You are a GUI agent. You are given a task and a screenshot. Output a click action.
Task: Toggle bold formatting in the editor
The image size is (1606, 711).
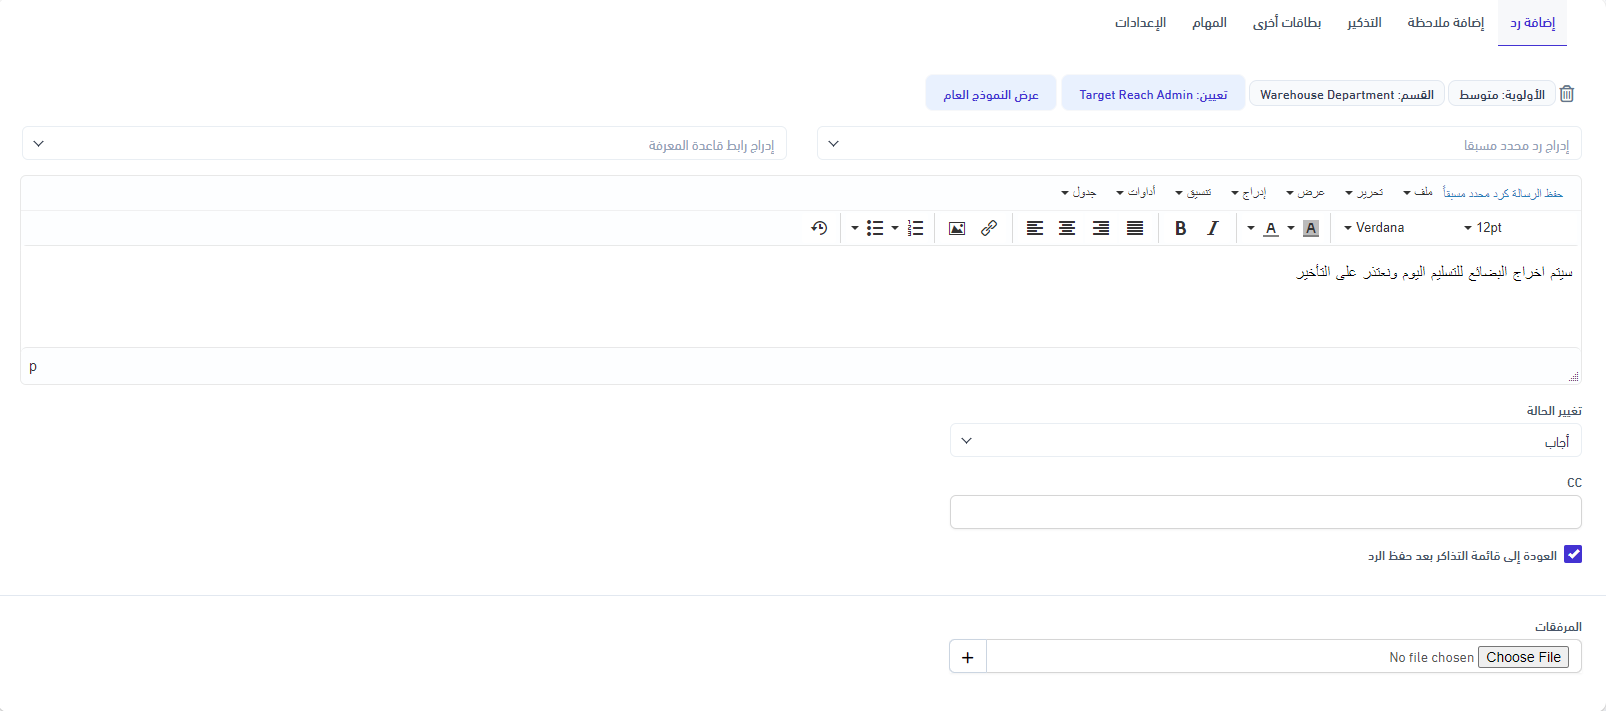[x=1180, y=228]
